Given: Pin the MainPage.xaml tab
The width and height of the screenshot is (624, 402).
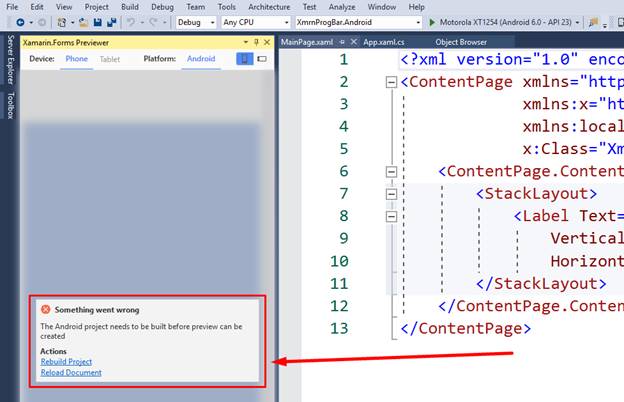Looking at the screenshot, I should tap(342, 42).
